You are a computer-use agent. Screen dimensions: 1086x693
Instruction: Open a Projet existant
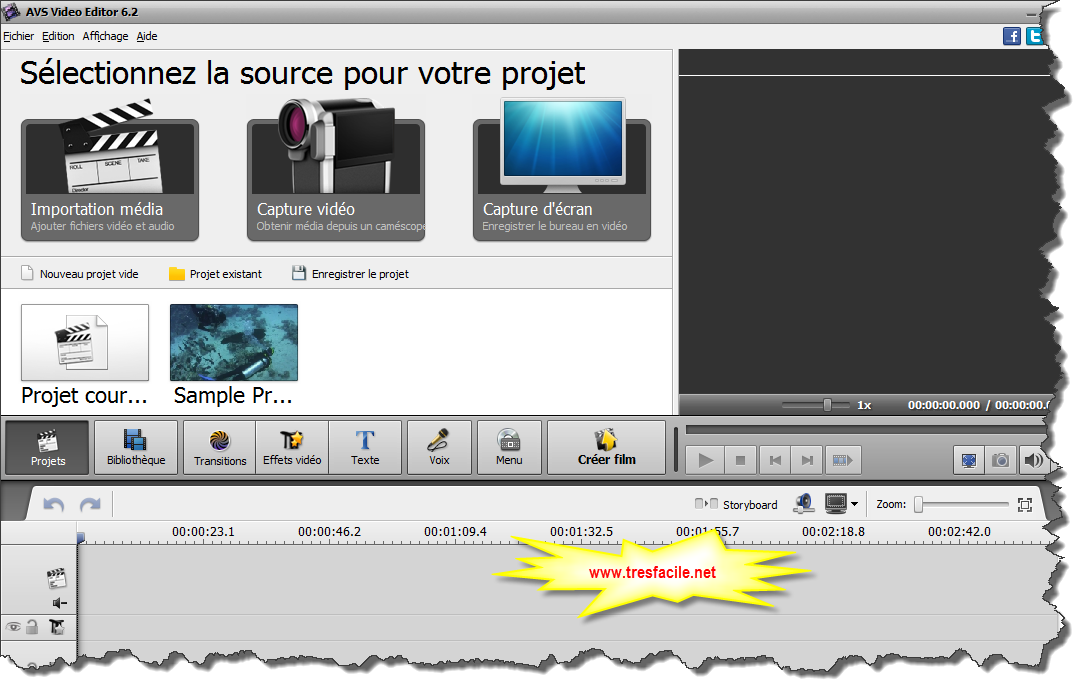click(216, 273)
